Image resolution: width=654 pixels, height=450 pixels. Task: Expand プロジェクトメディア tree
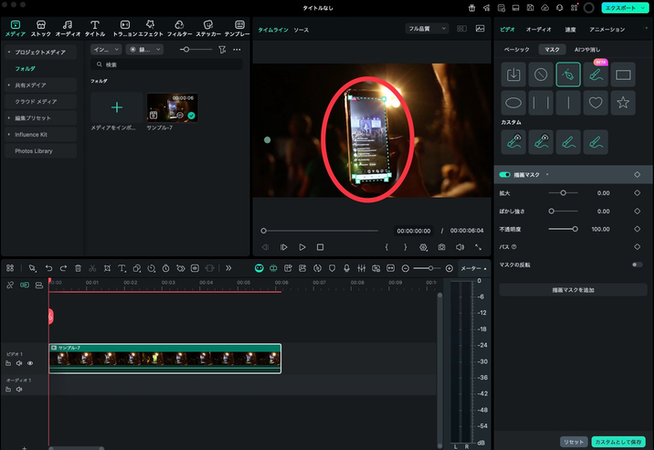(x=9, y=52)
